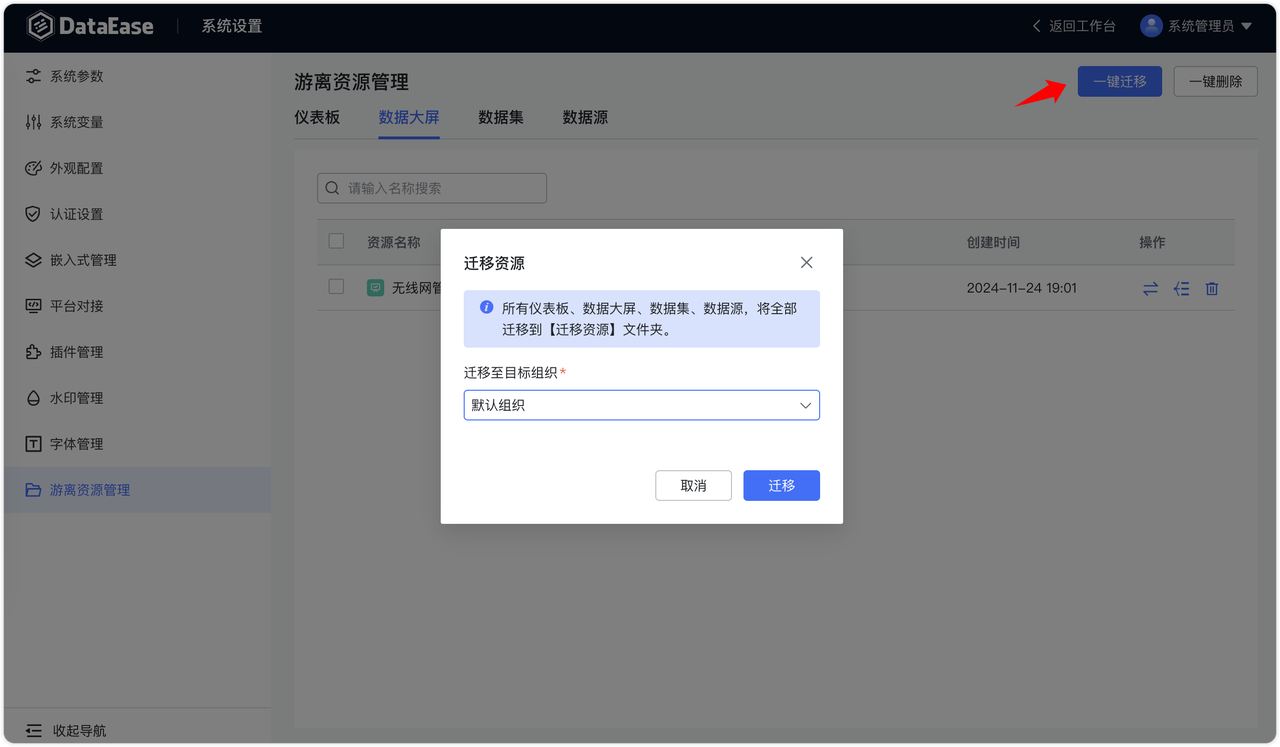Viewport: 1280px width, 747px height.
Task: Open 系统管理员 user dropdown
Action: tap(1196, 26)
